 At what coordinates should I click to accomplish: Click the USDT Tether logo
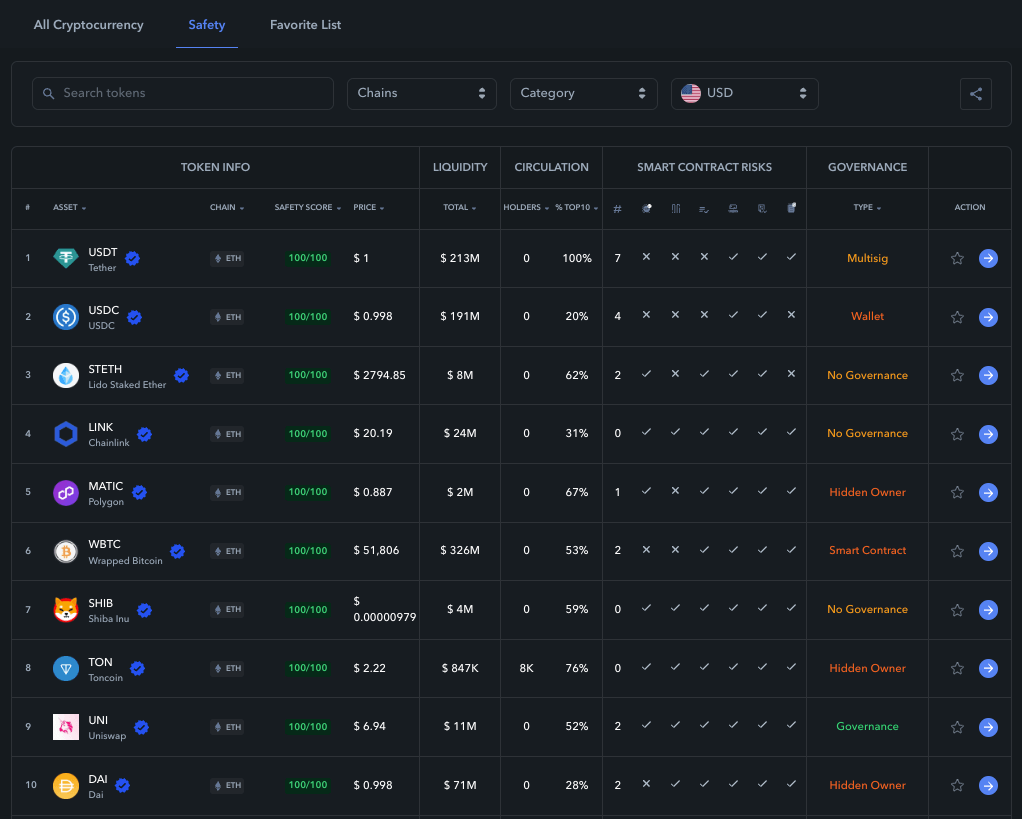pyautogui.click(x=66, y=258)
